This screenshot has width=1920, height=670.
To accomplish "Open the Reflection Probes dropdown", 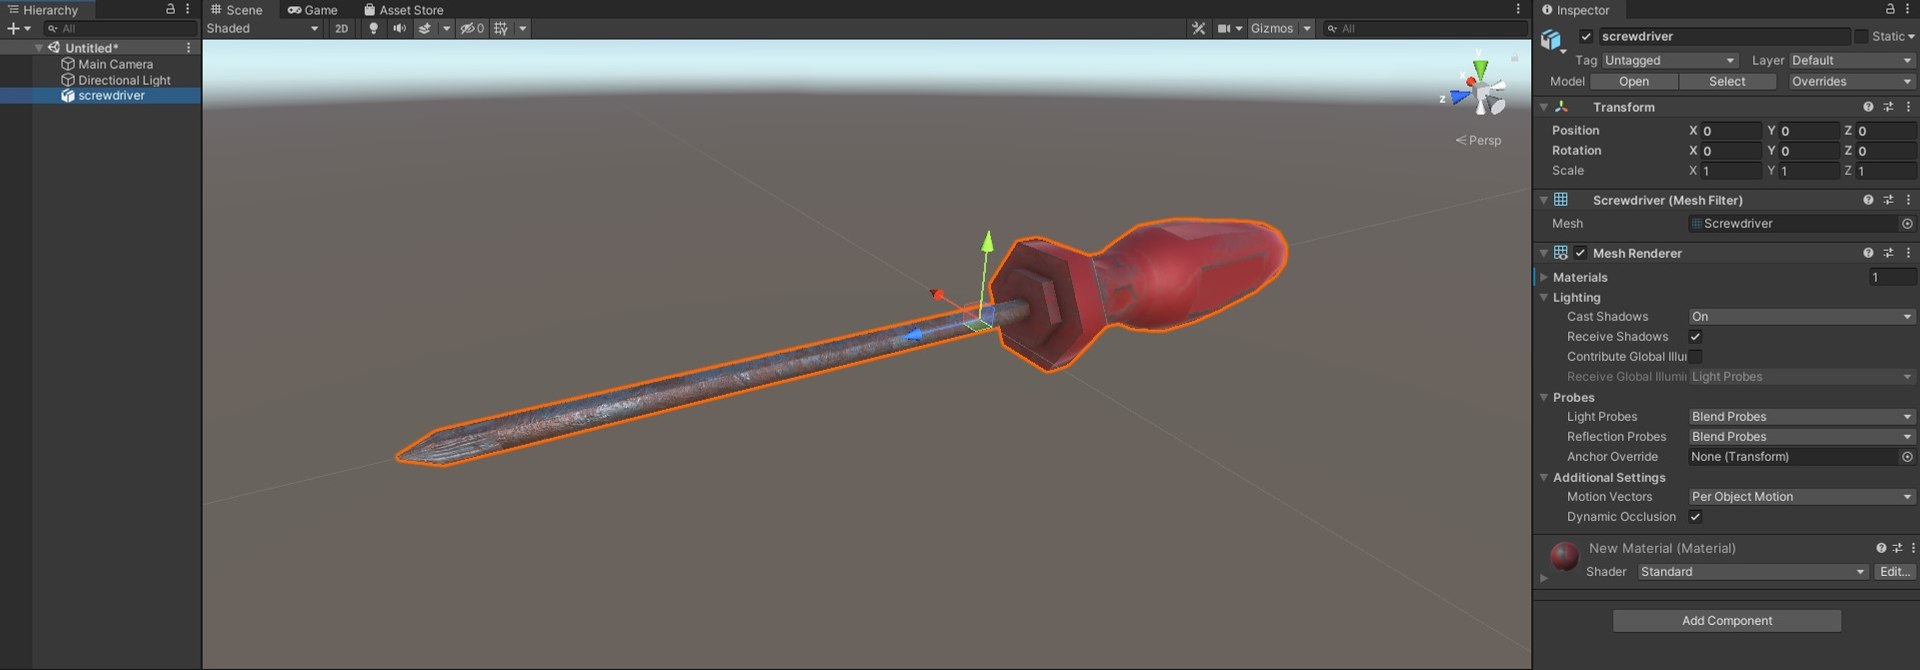I will click(1802, 437).
